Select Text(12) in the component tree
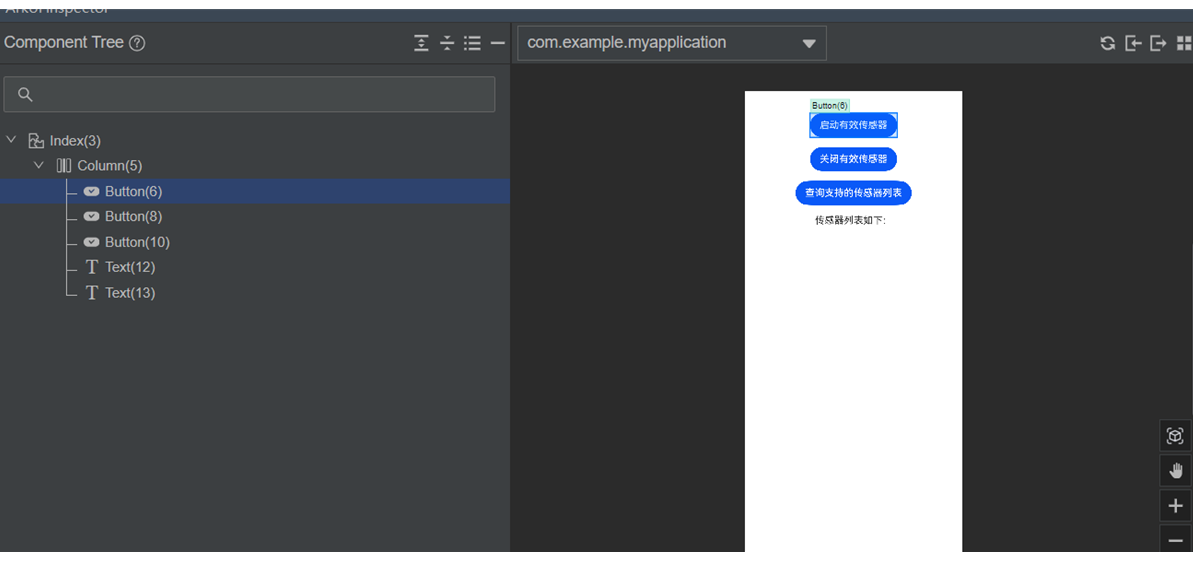Image resolution: width=1193 pixels, height=564 pixels. 130,267
